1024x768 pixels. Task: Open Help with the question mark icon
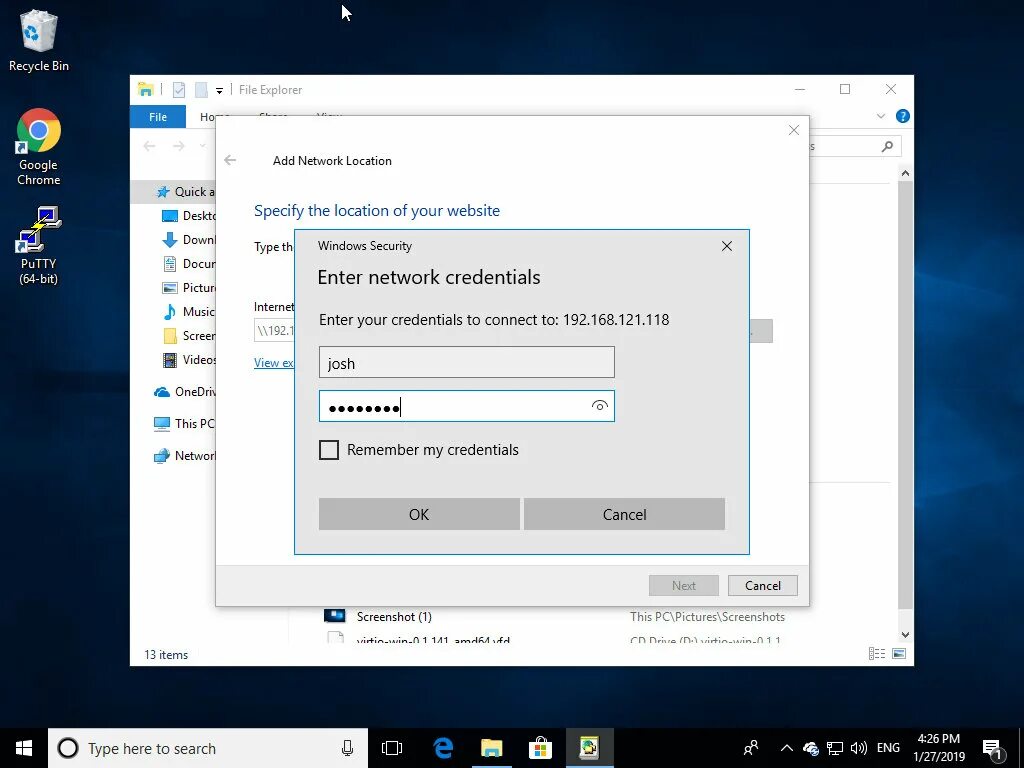pos(902,116)
